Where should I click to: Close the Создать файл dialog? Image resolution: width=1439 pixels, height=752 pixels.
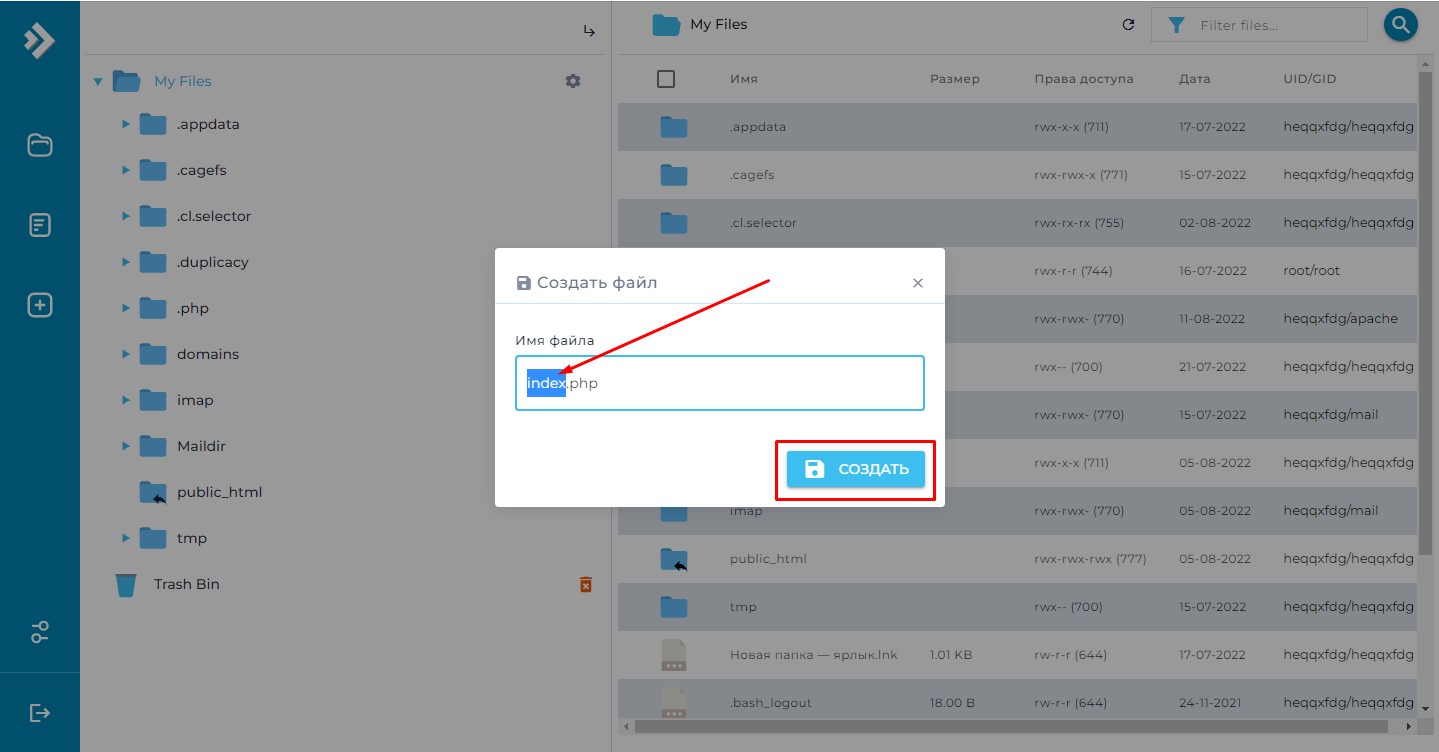pyautogui.click(x=918, y=283)
